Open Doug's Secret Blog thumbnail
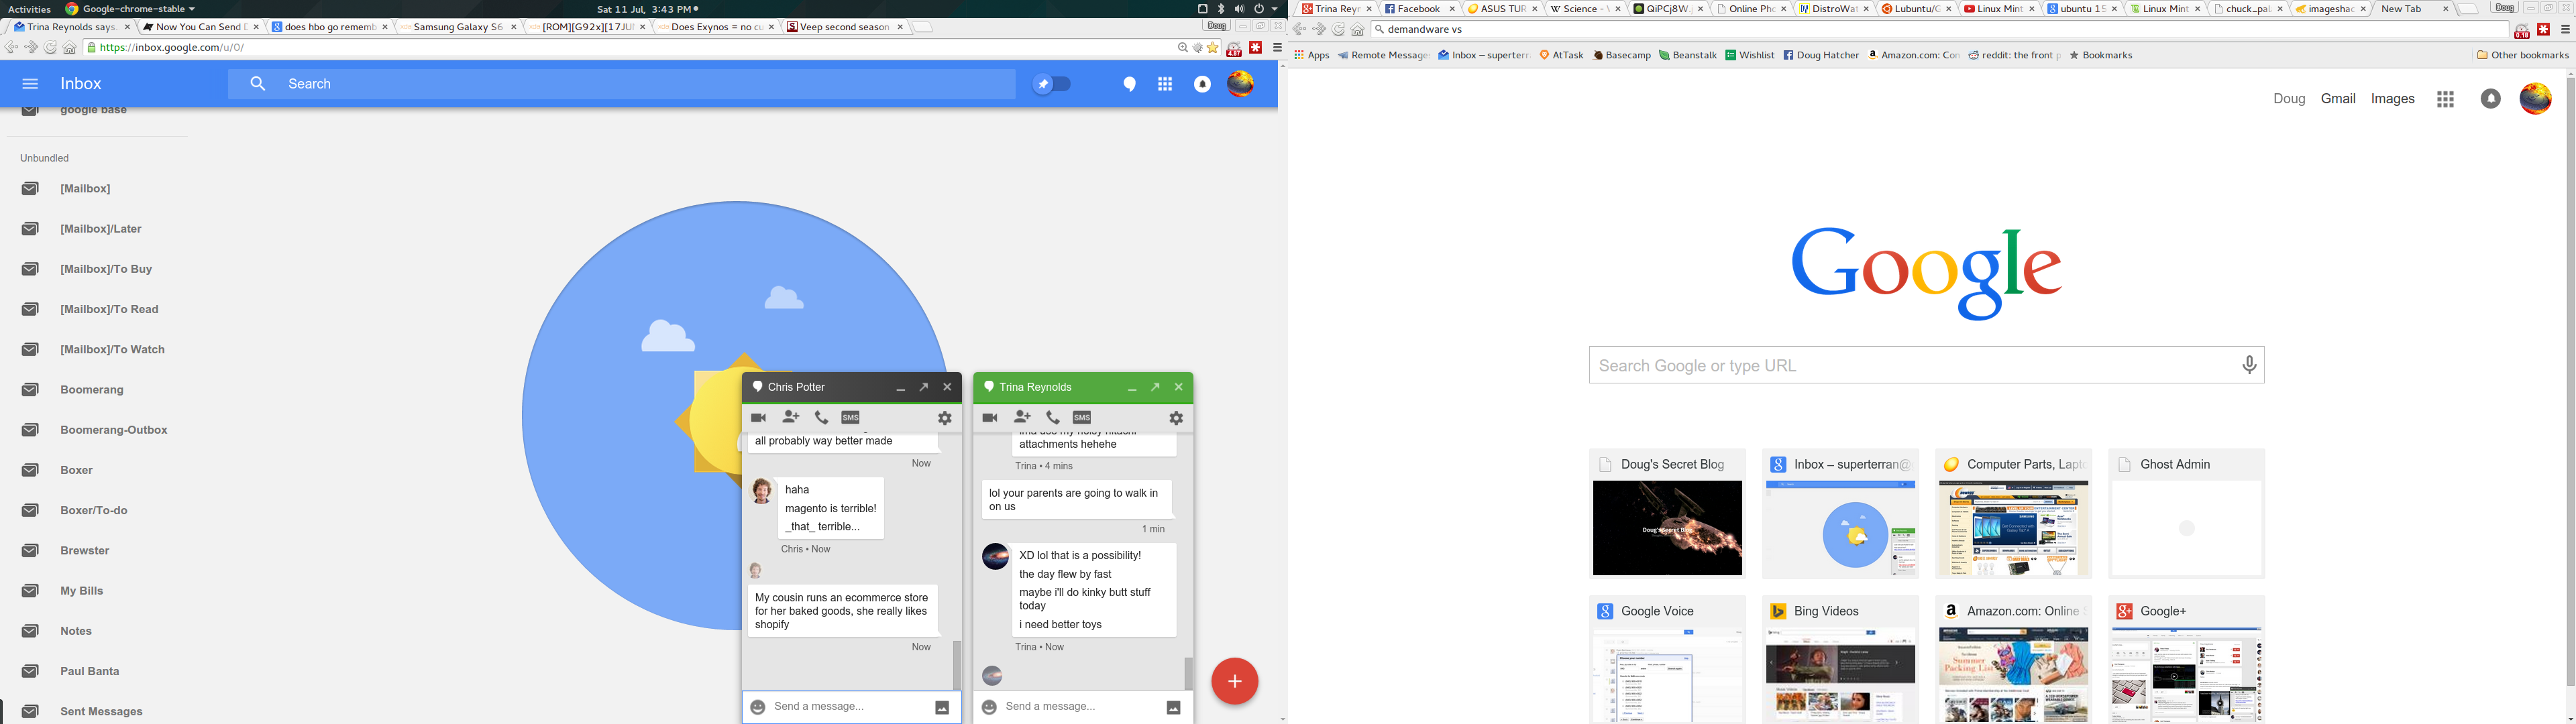The width and height of the screenshot is (2576, 724). tap(1667, 514)
